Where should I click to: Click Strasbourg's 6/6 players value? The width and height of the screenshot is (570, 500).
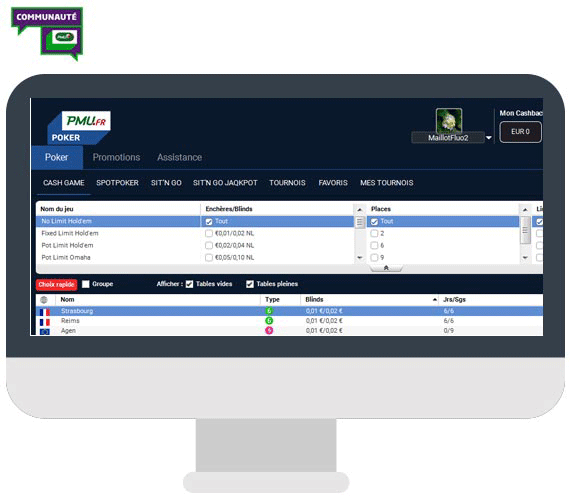(449, 311)
